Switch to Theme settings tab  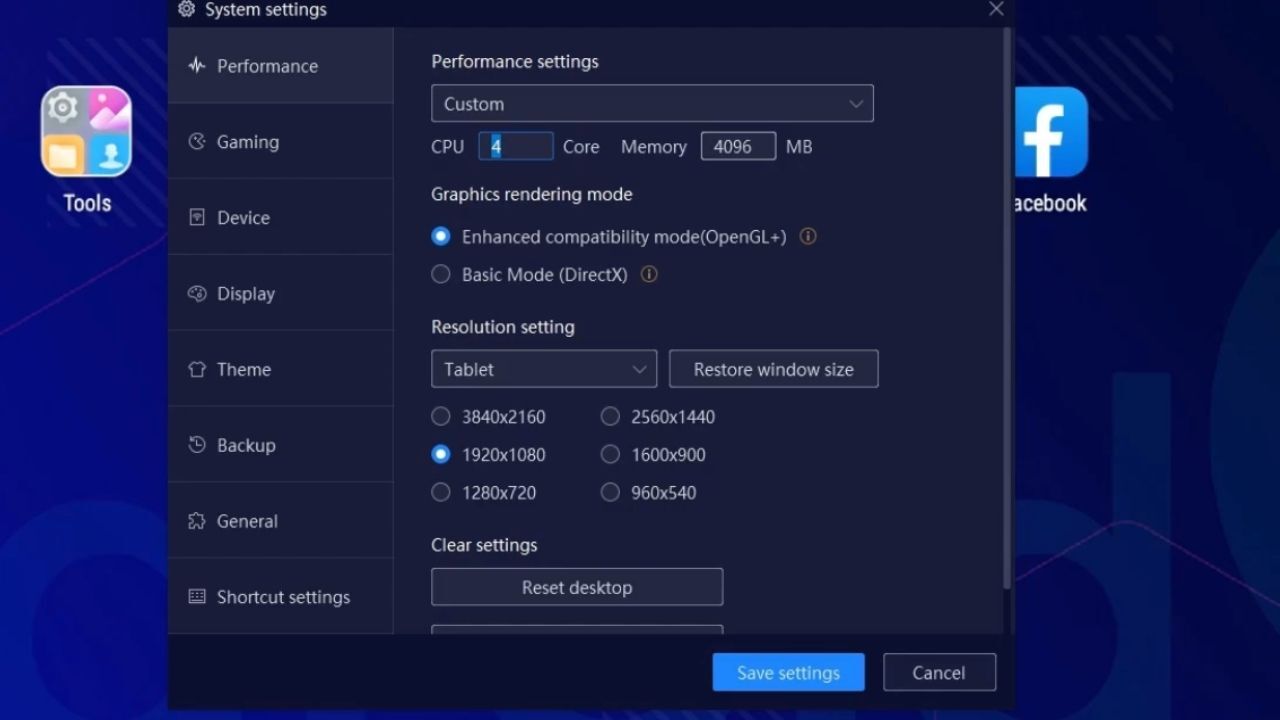pos(281,370)
